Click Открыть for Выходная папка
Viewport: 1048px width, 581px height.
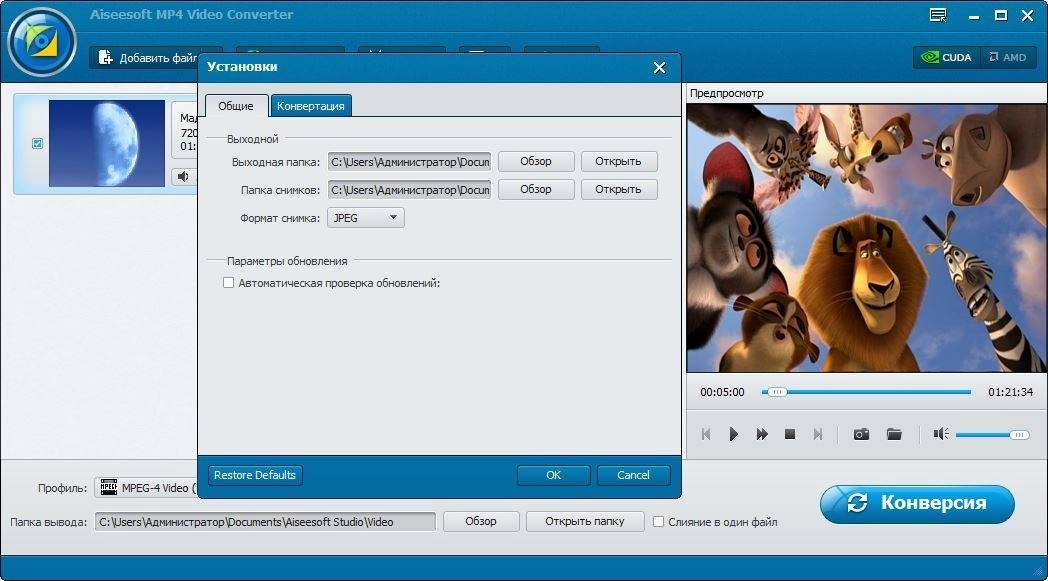coord(618,161)
